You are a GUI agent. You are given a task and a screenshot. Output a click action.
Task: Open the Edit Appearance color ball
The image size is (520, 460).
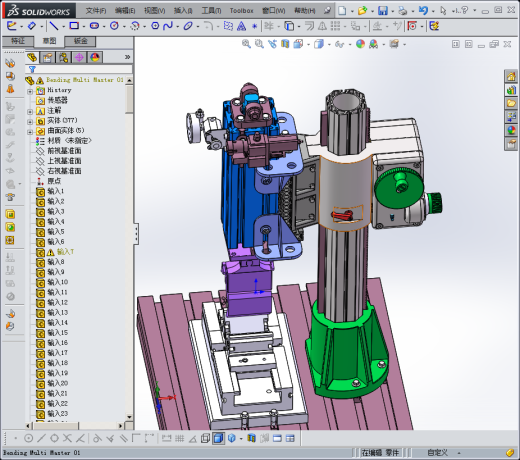click(360, 44)
